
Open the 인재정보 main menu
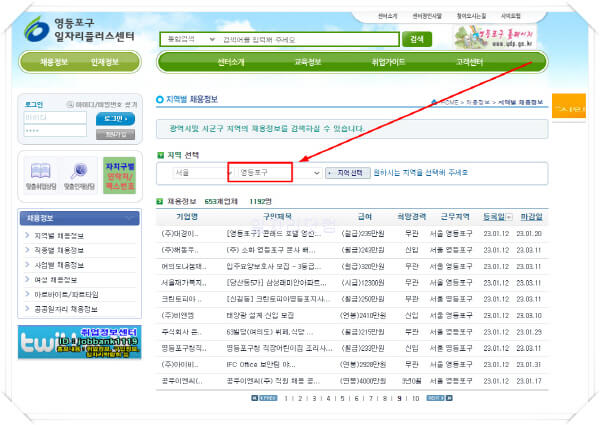tap(104, 62)
